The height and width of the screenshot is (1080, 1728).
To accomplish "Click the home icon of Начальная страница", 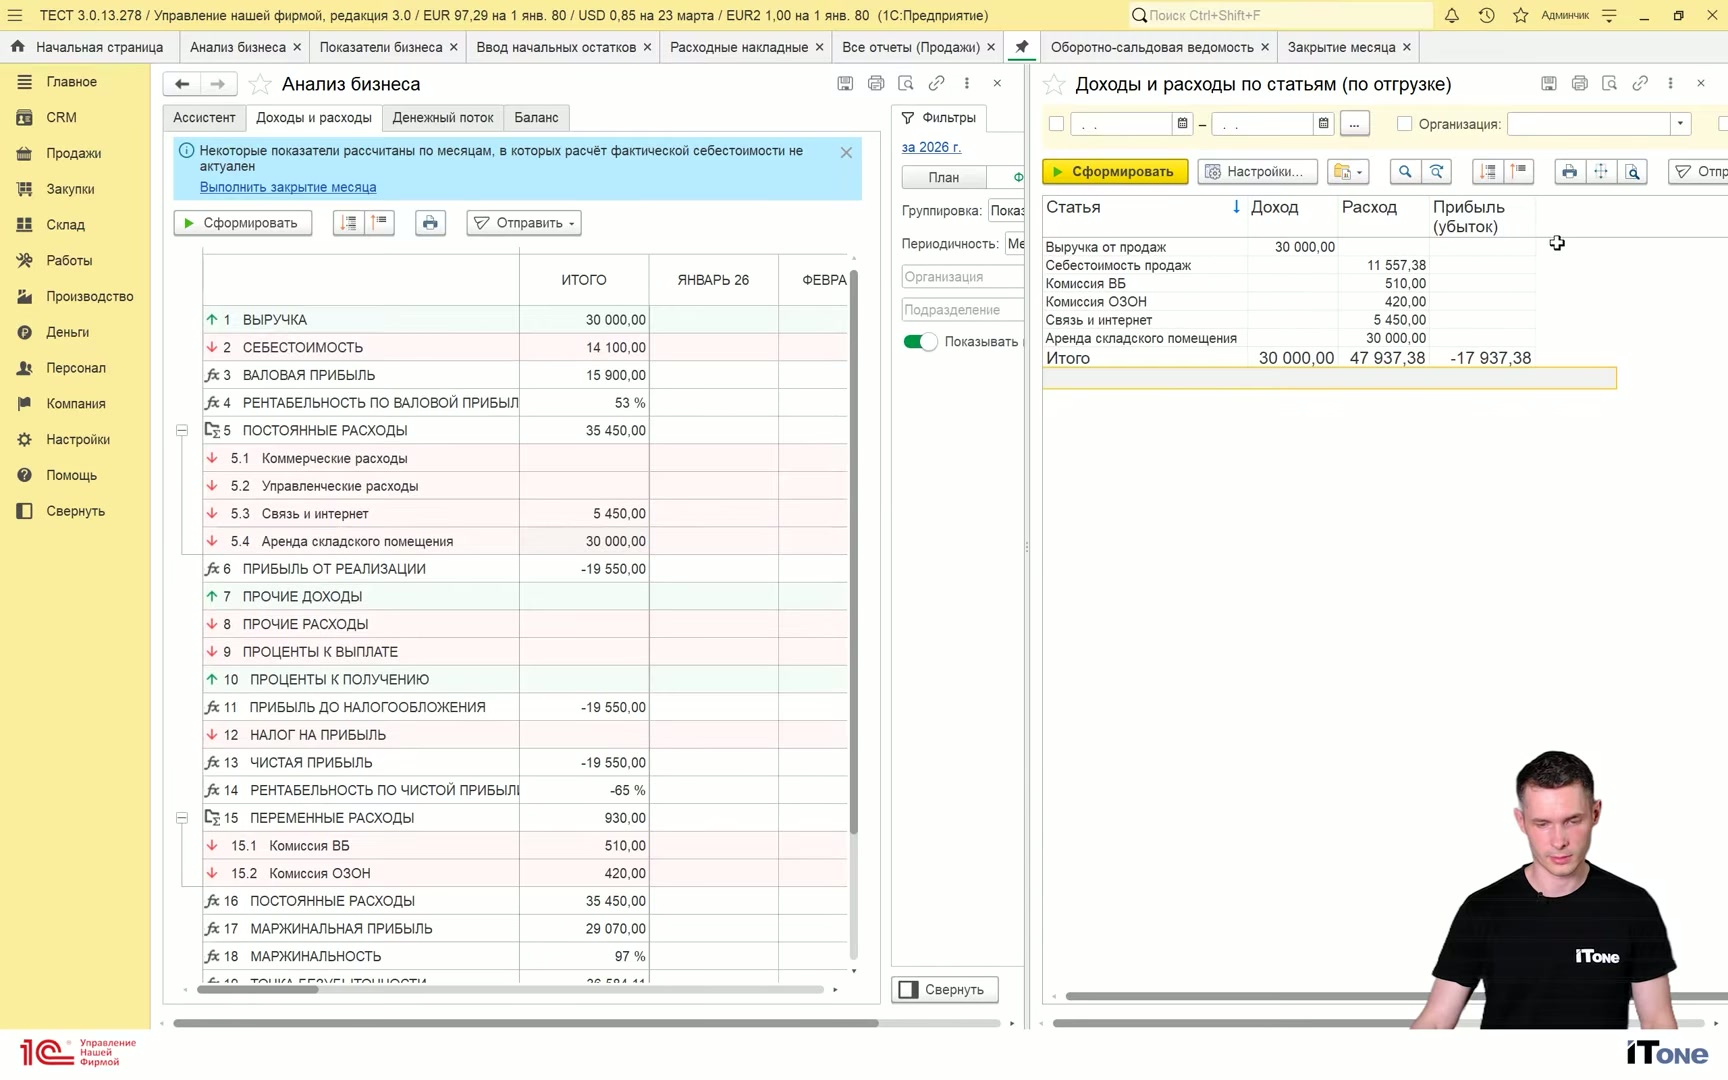I will click(x=18, y=47).
